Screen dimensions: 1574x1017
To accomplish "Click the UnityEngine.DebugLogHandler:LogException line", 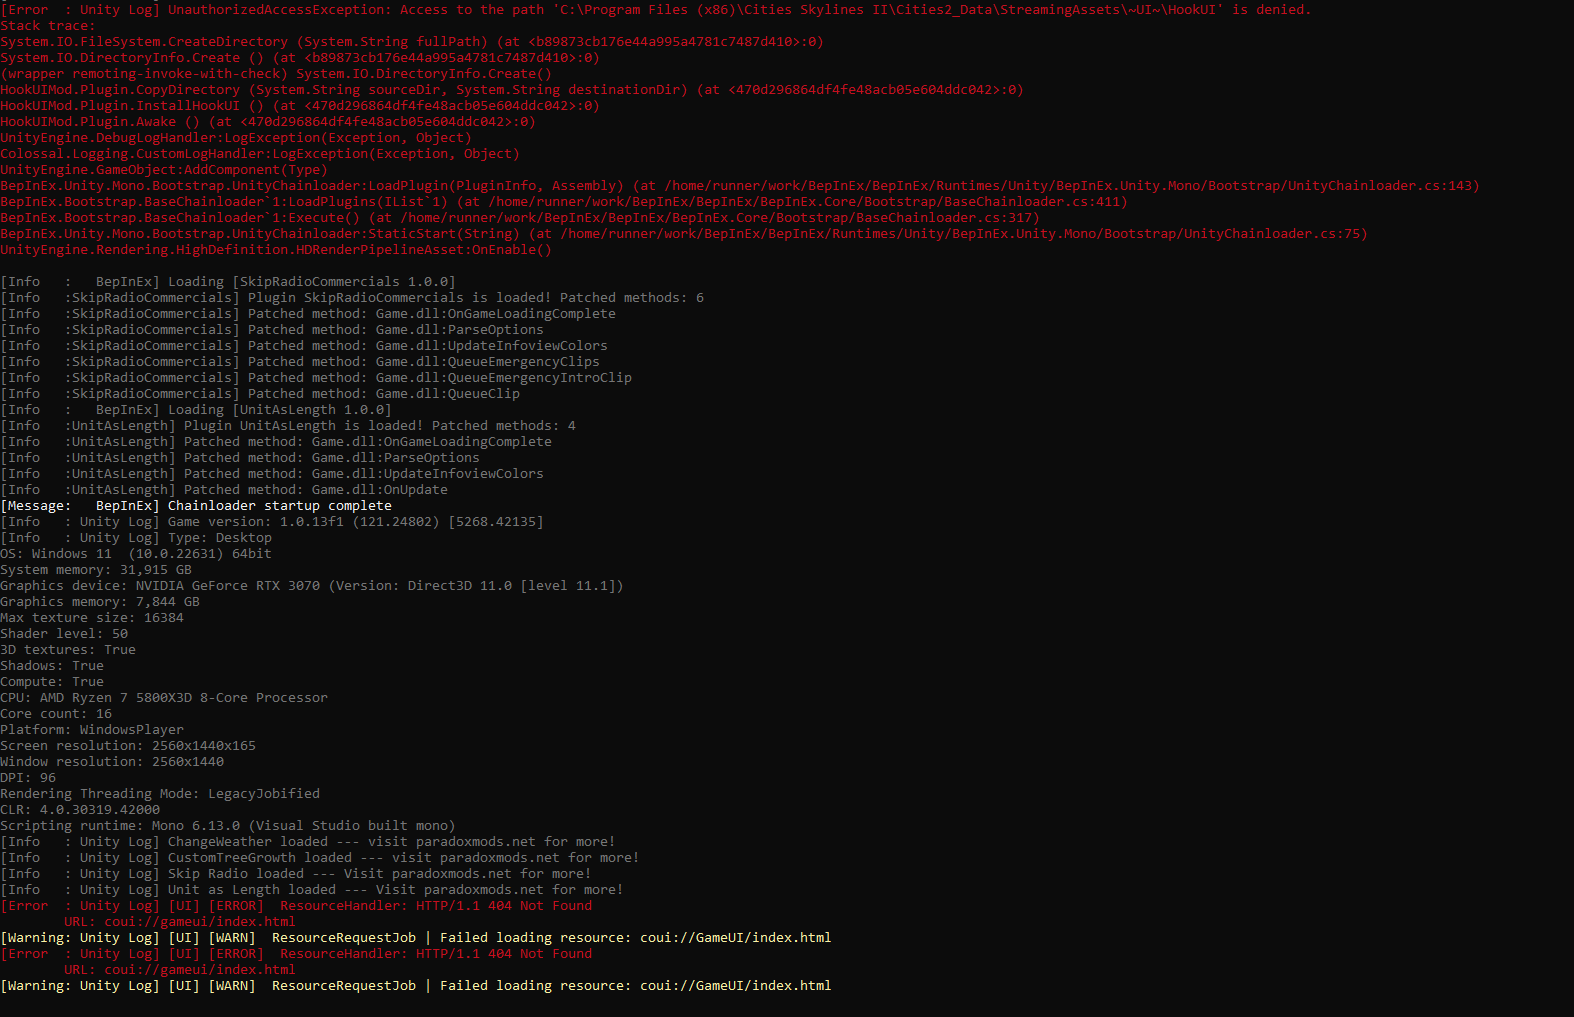I will [x=236, y=138].
